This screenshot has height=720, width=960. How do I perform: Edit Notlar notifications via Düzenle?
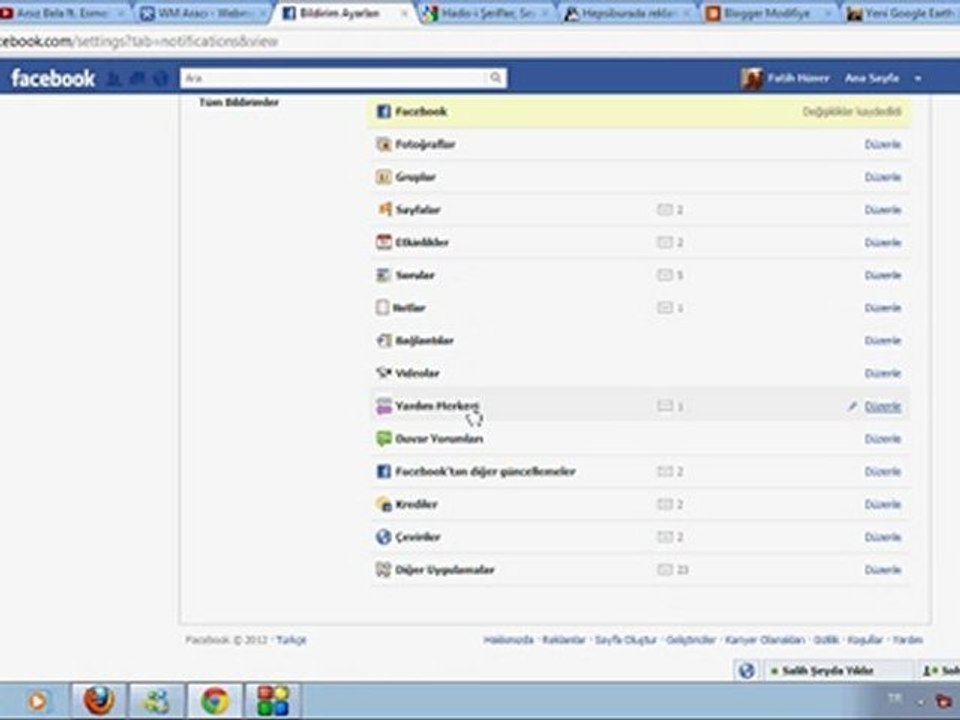coord(882,307)
